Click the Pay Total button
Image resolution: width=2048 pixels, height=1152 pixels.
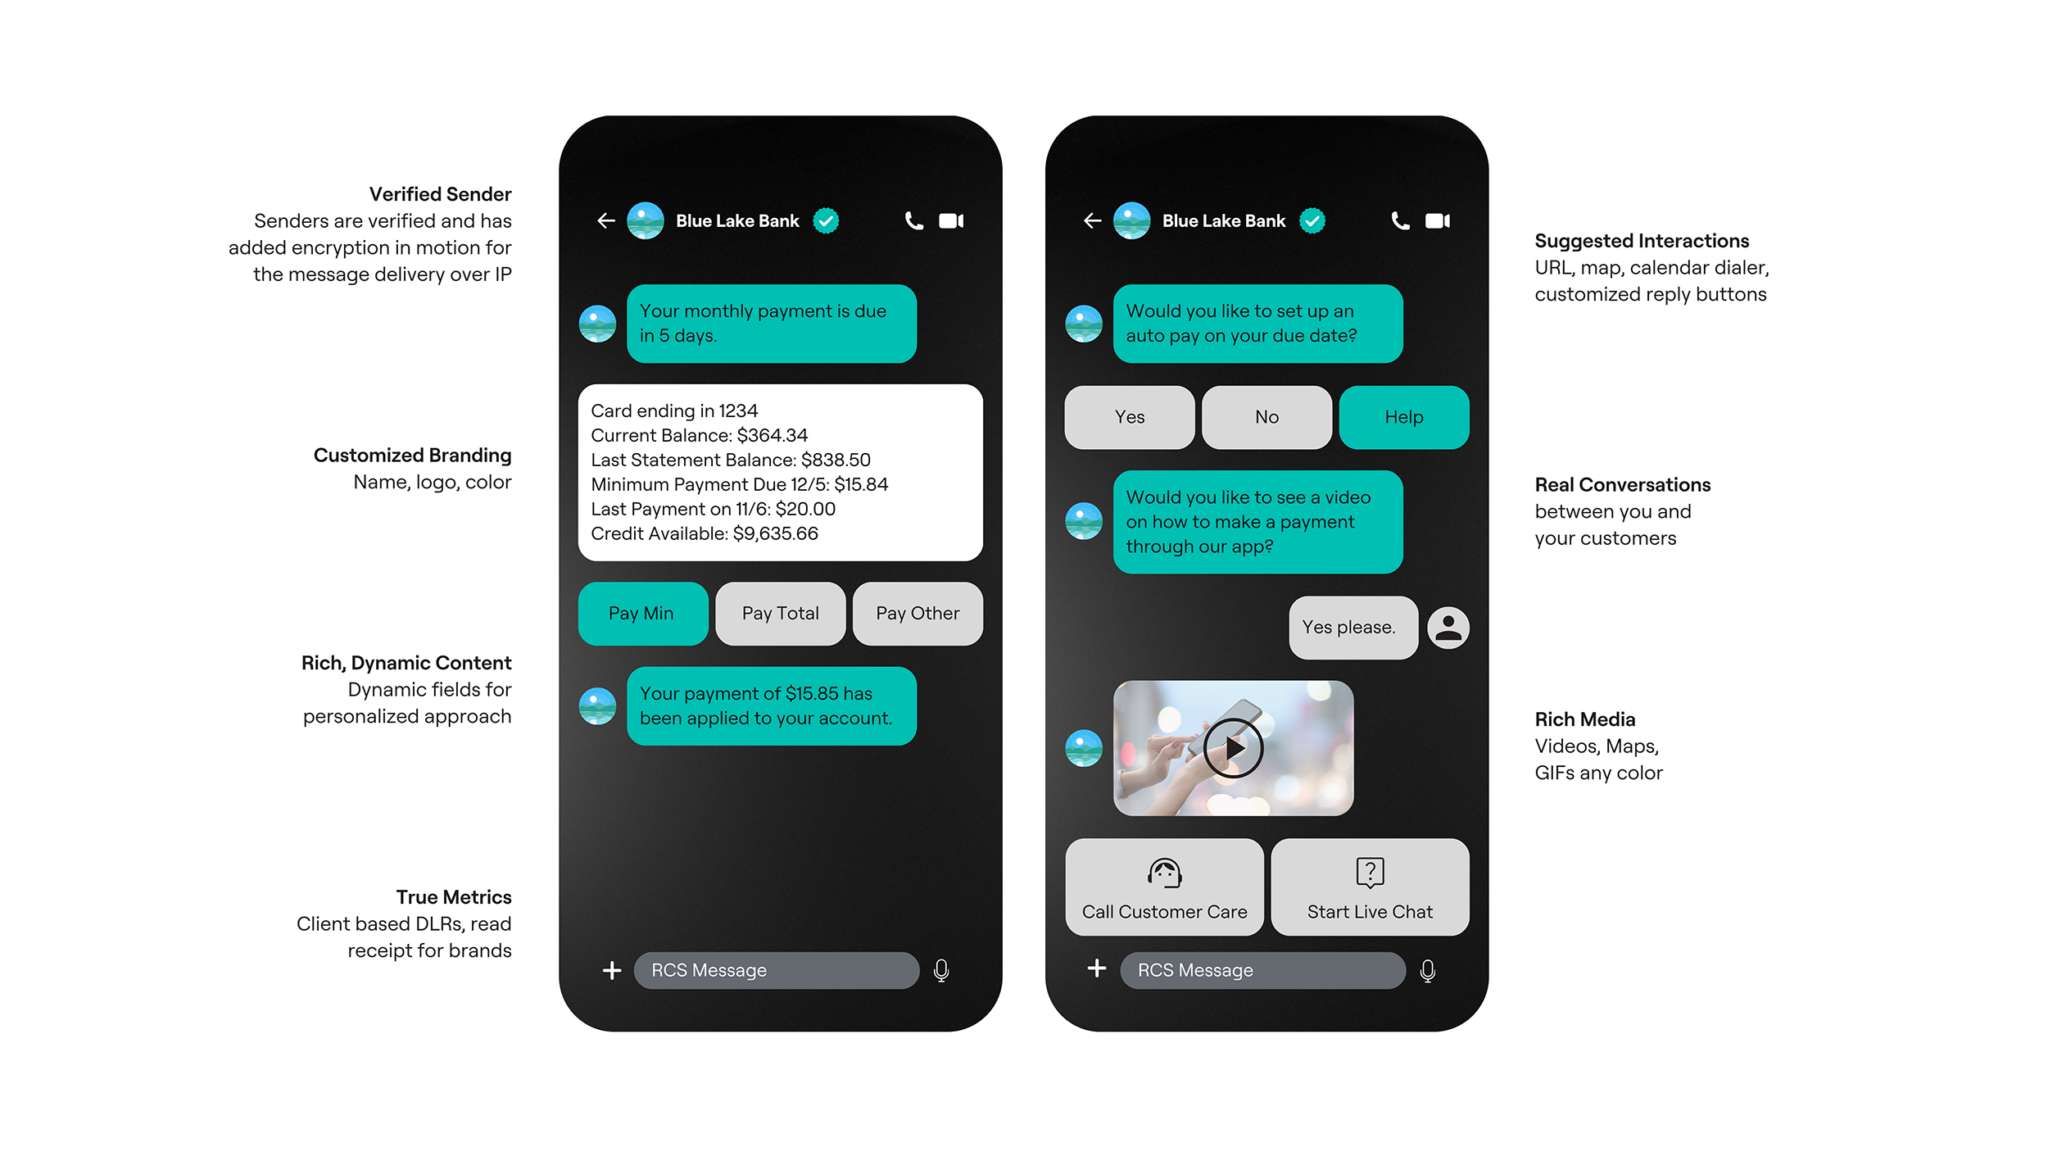pos(779,612)
